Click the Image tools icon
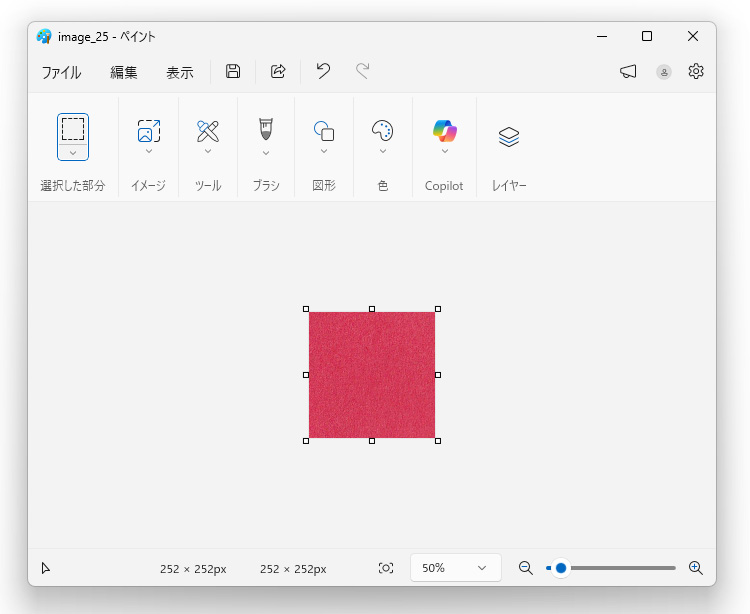This screenshot has height=614, width=750. pos(148,130)
